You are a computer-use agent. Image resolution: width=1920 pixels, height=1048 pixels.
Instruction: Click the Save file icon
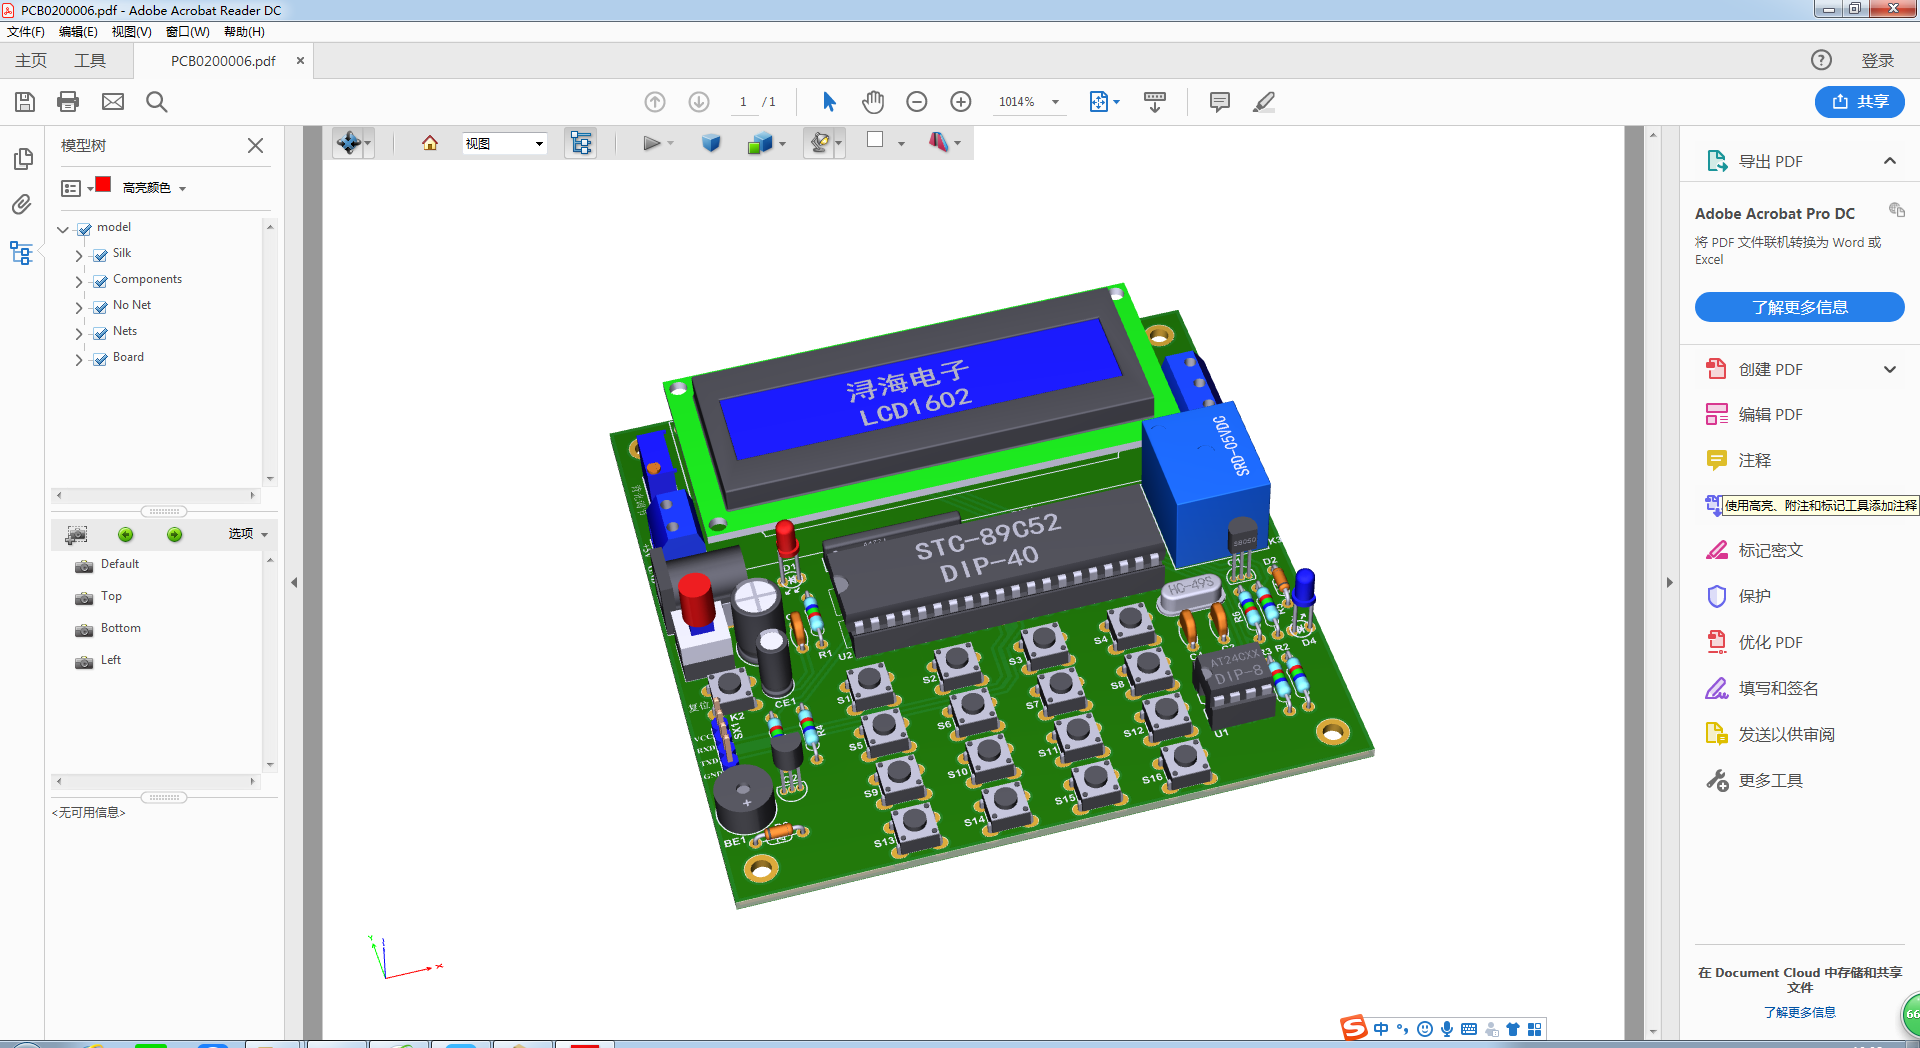tap(25, 101)
